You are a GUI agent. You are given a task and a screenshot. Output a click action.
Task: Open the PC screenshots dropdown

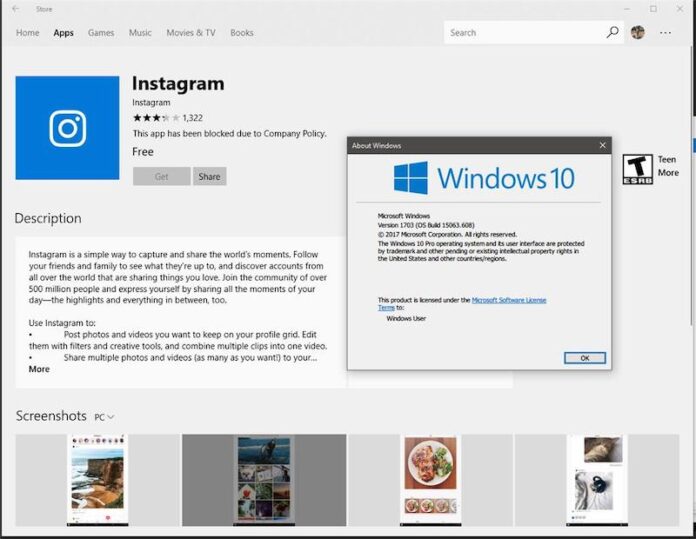pyautogui.click(x=104, y=417)
